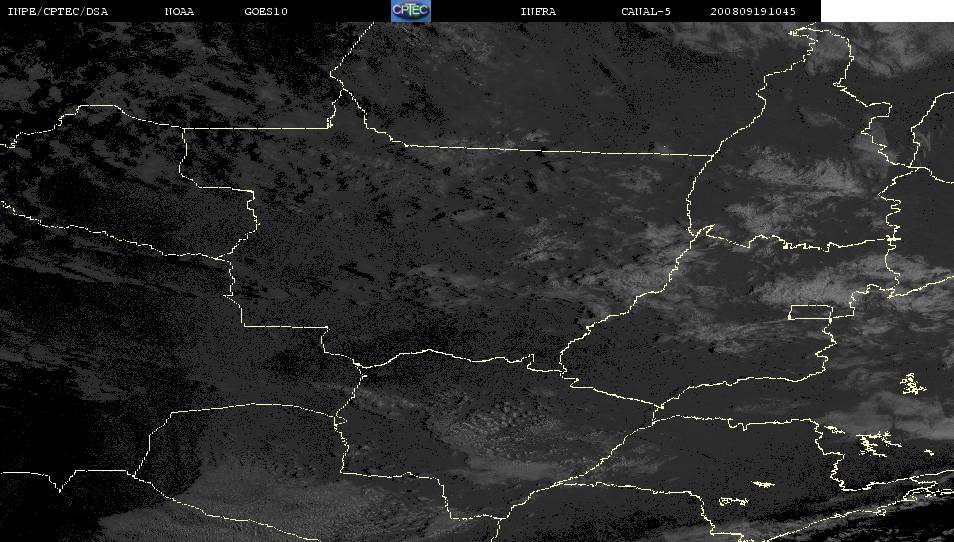Viewport: 954px width, 542px height.
Task: Click the NOAA label in the header
Action: tap(179, 12)
